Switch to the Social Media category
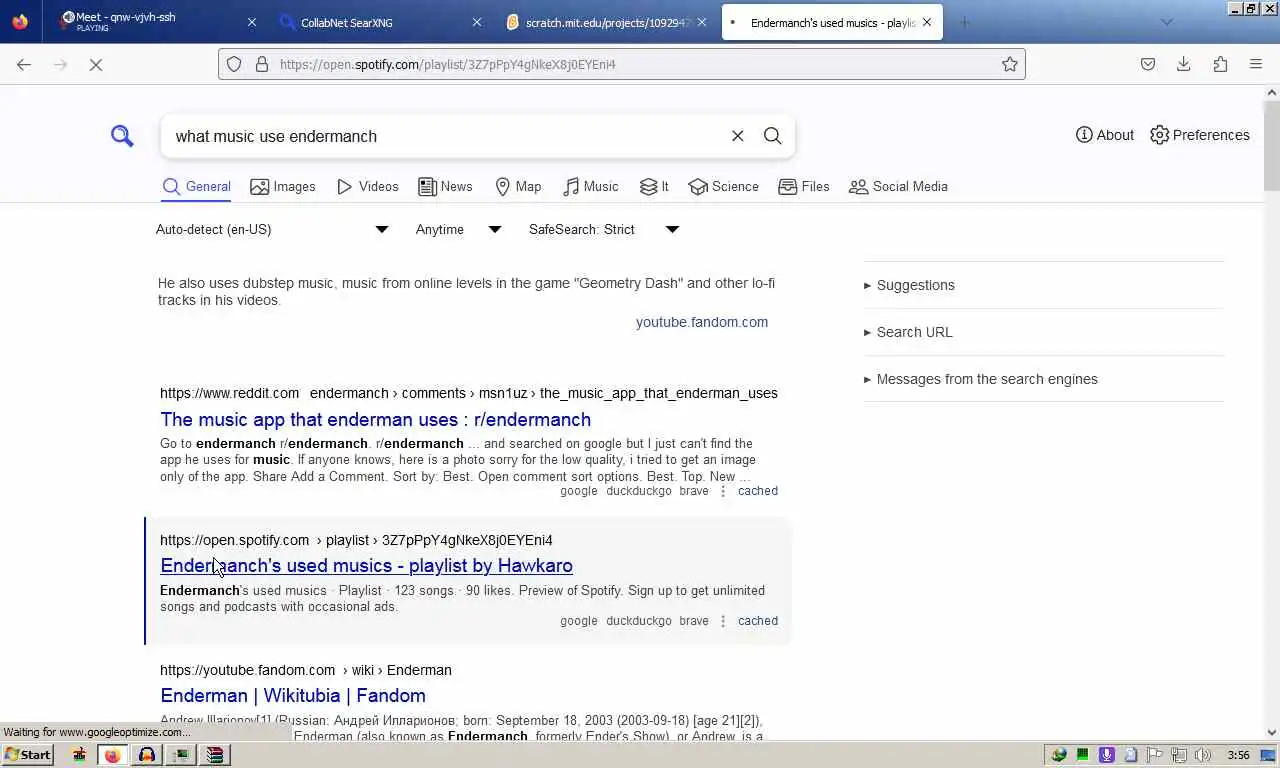Screen dimensions: 1280x768 (898, 187)
